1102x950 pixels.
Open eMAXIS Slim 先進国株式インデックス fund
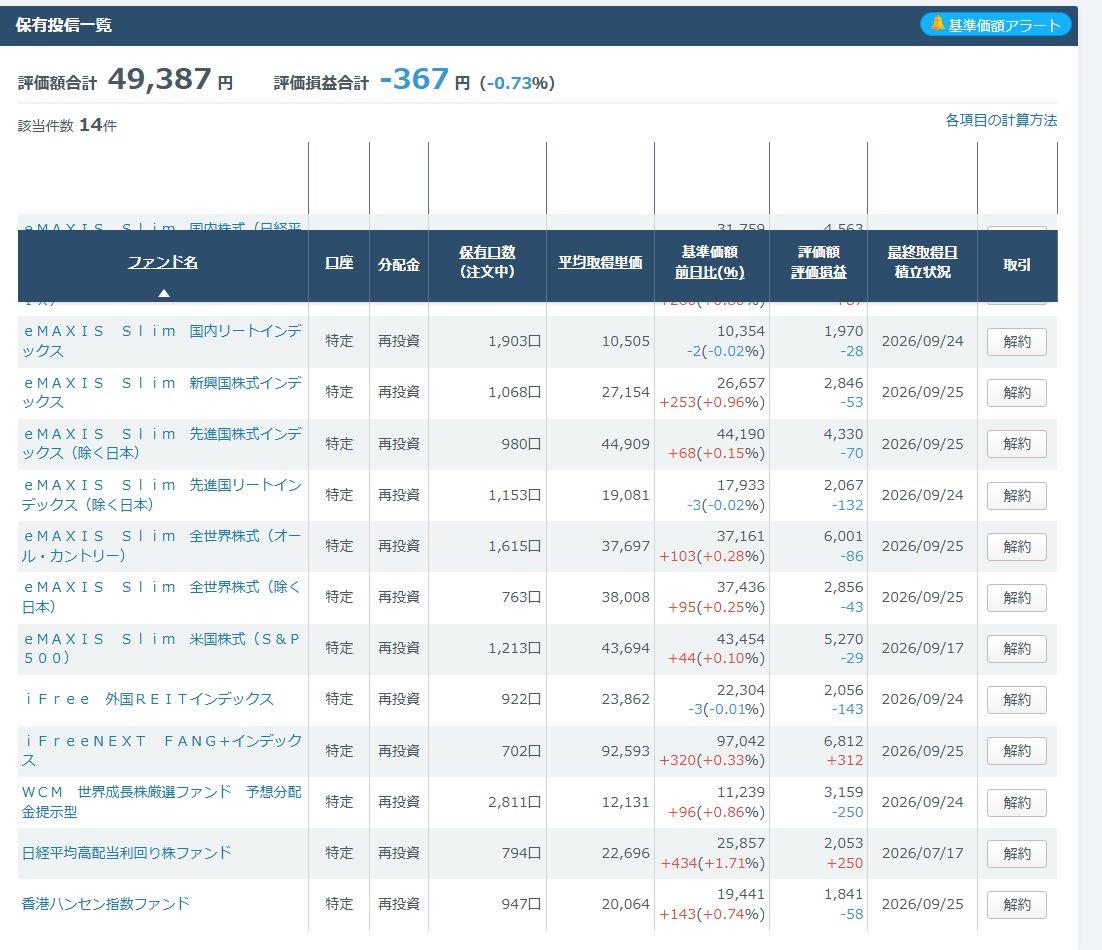(x=162, y=443)
